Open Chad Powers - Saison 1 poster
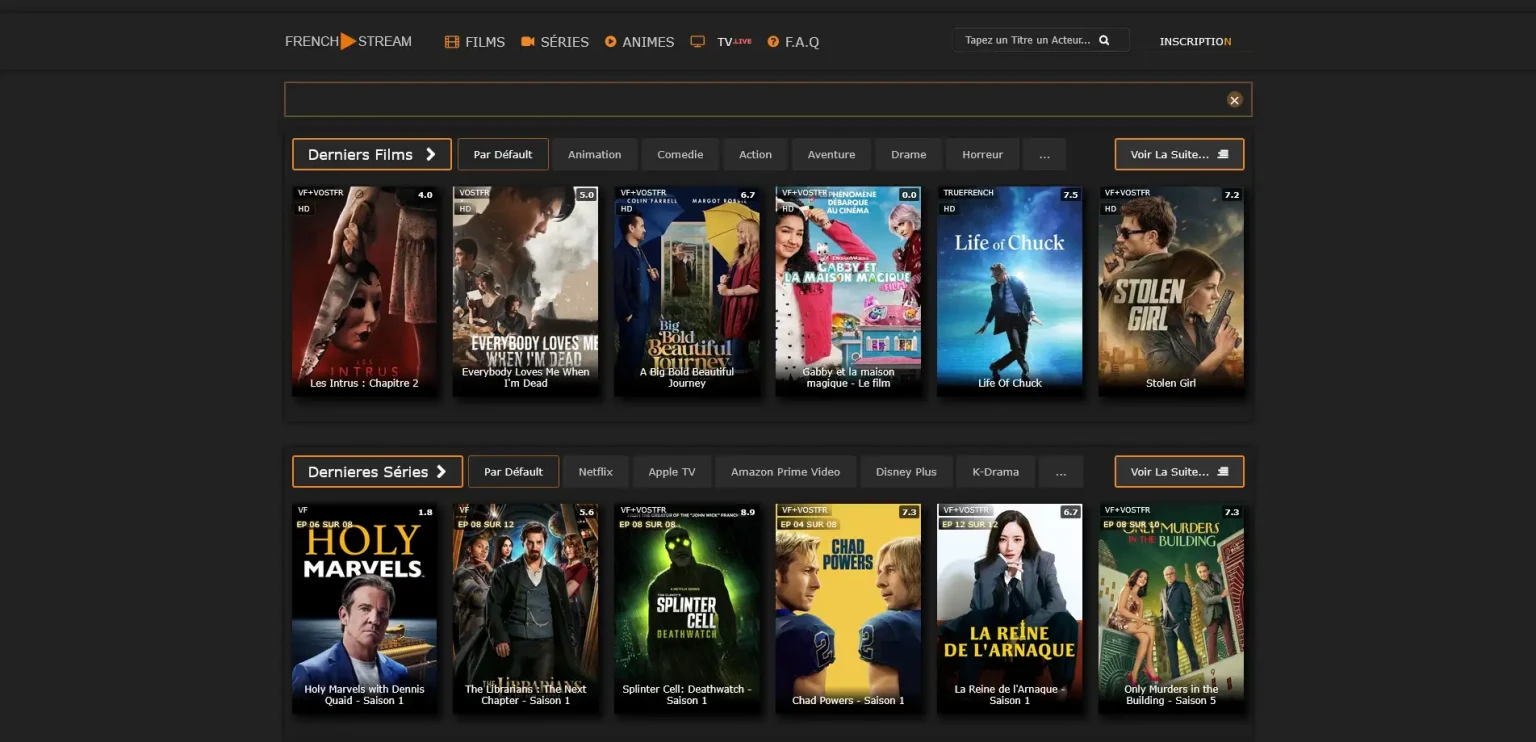1536x742 pixels. (848, 608)
